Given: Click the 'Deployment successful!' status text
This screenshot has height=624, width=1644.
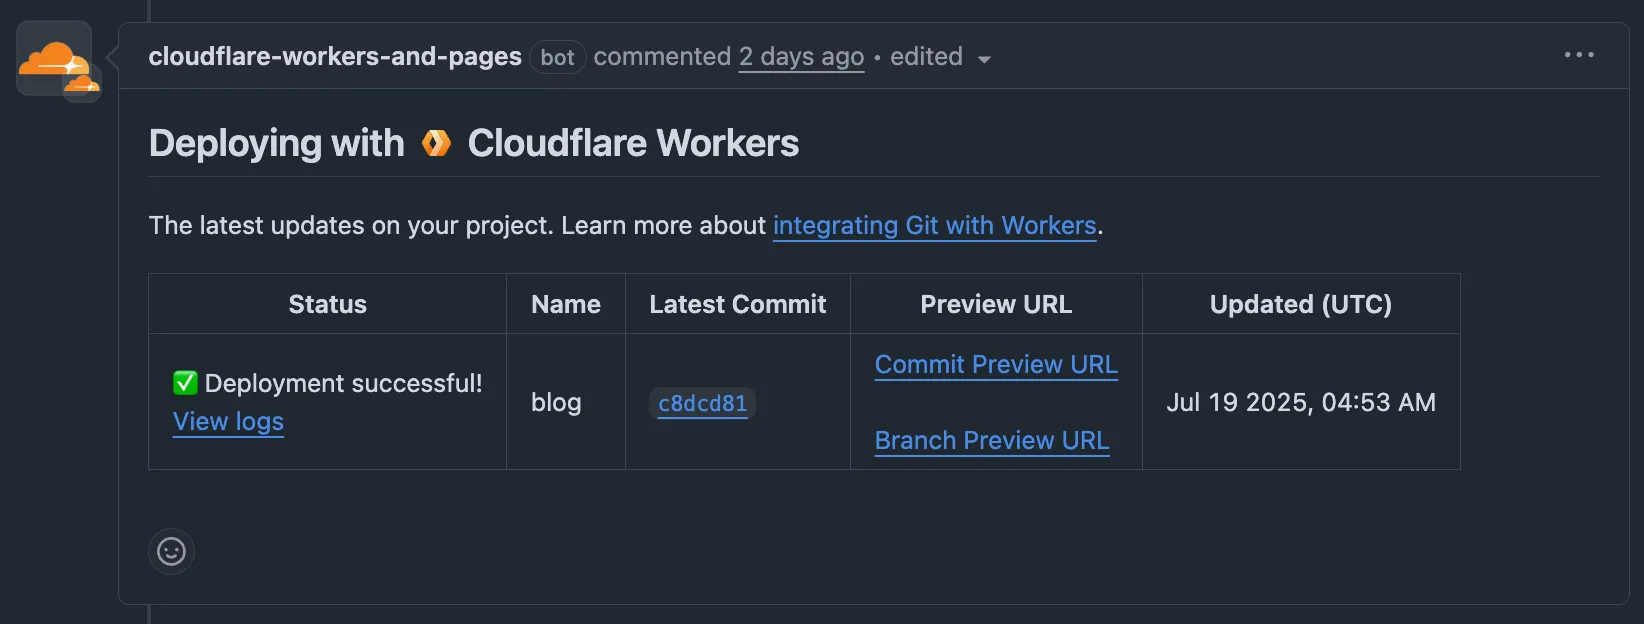Looking at the screenshot, I should coord(343,383).
